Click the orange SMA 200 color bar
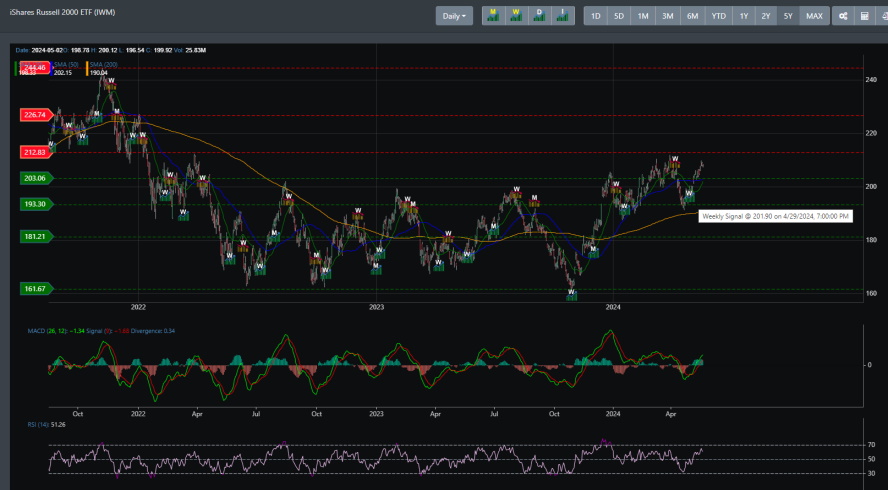 point(87,69)
